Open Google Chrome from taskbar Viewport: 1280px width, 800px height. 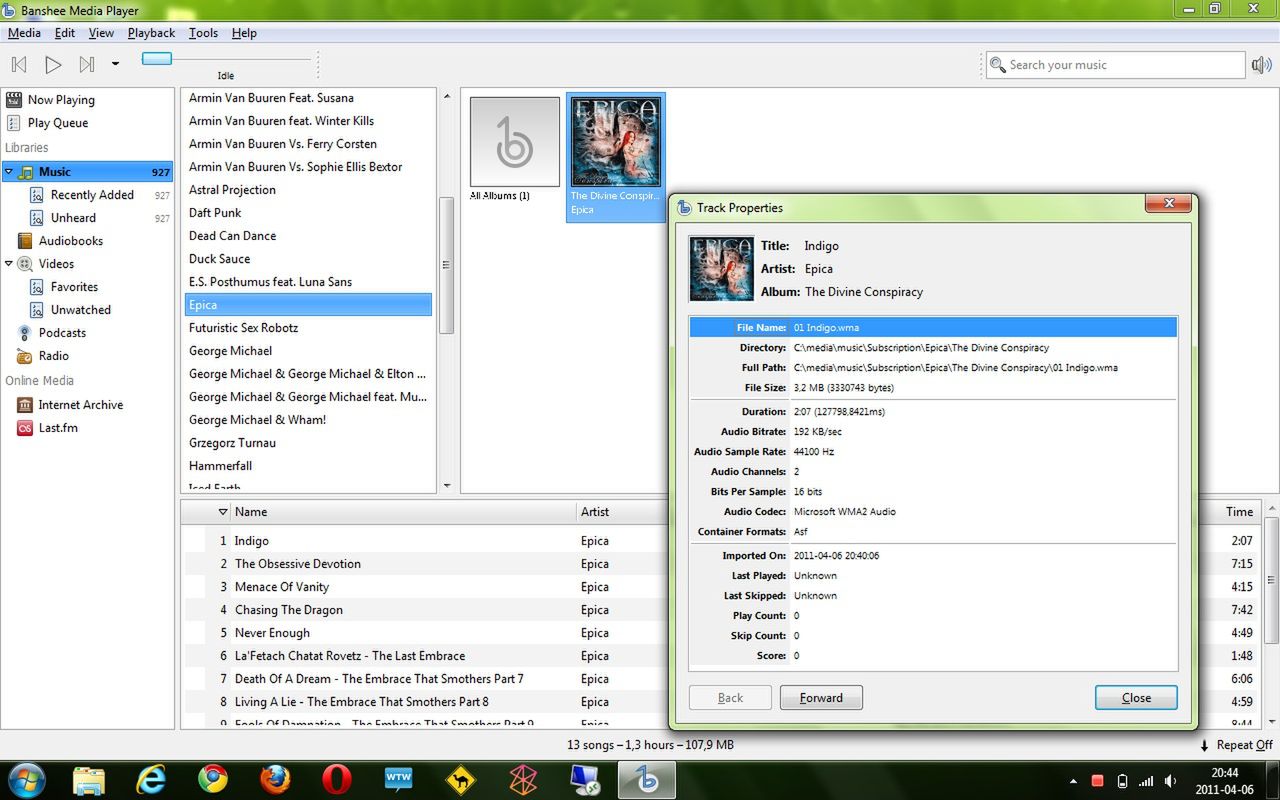(212, 780)
